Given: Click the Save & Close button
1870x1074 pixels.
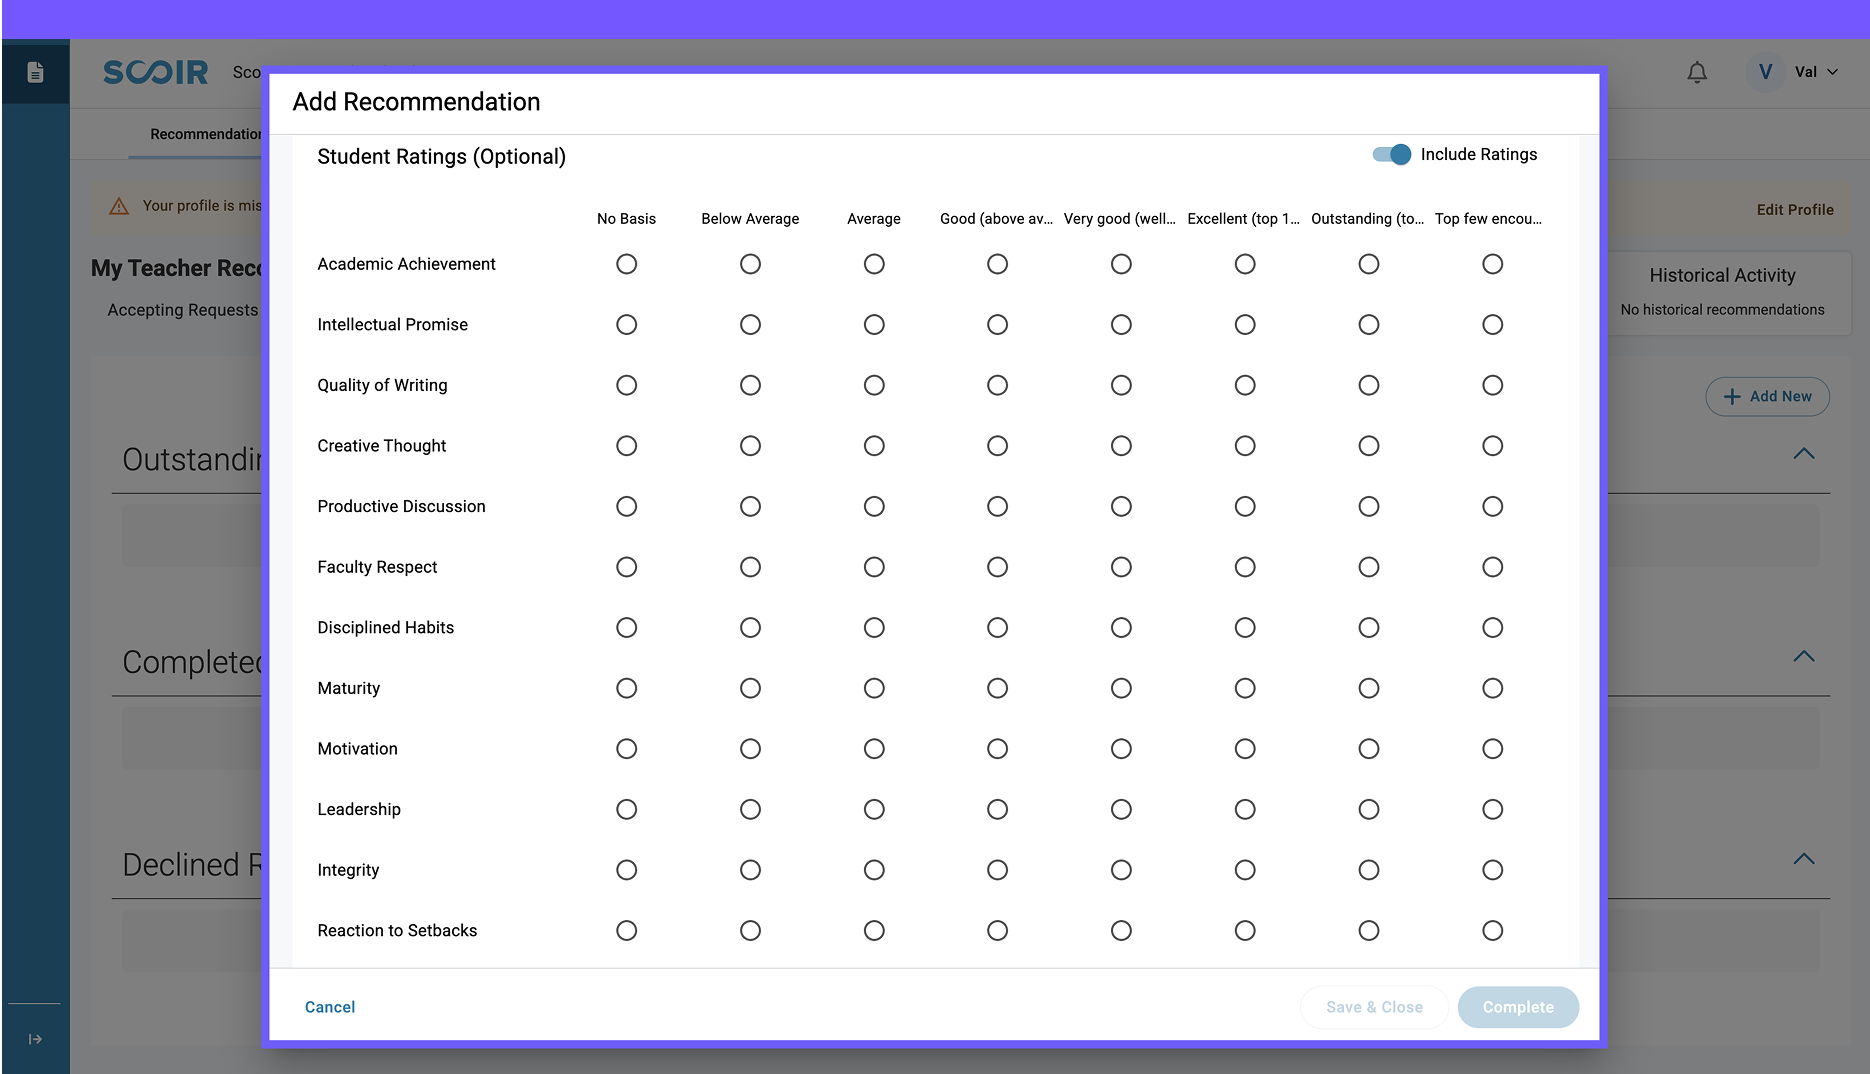Looking at the screenshot, I should (x=1374, y=1007).
